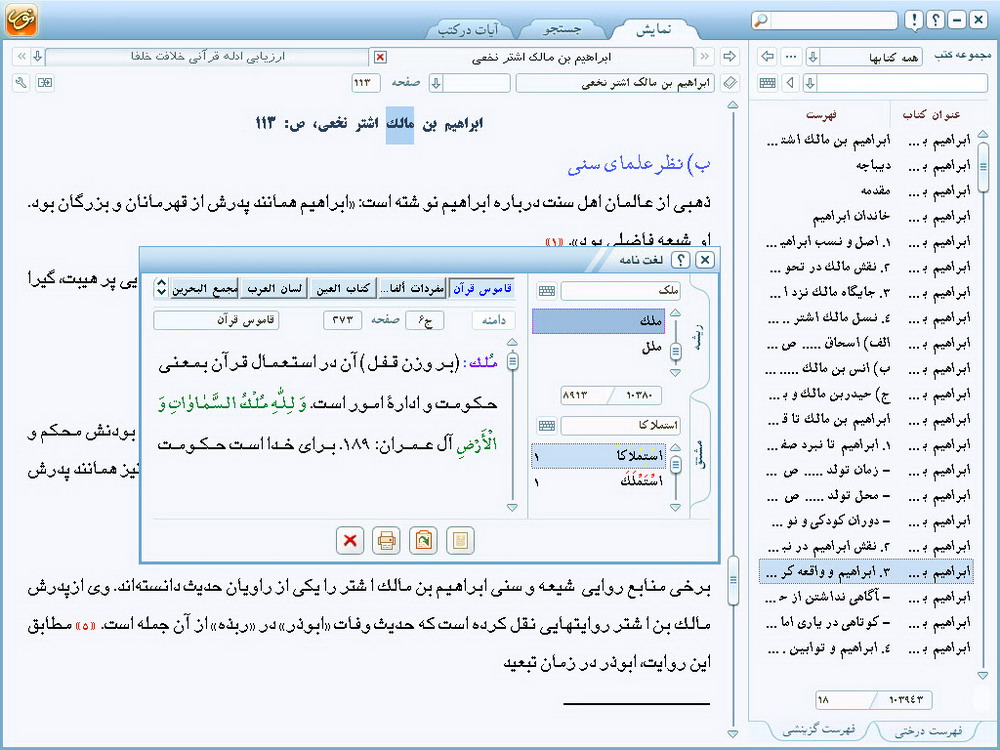The image size is (1000, 750).
Task: Open the virtual keyboard beside the ملک root field
Action: (546, 291)
